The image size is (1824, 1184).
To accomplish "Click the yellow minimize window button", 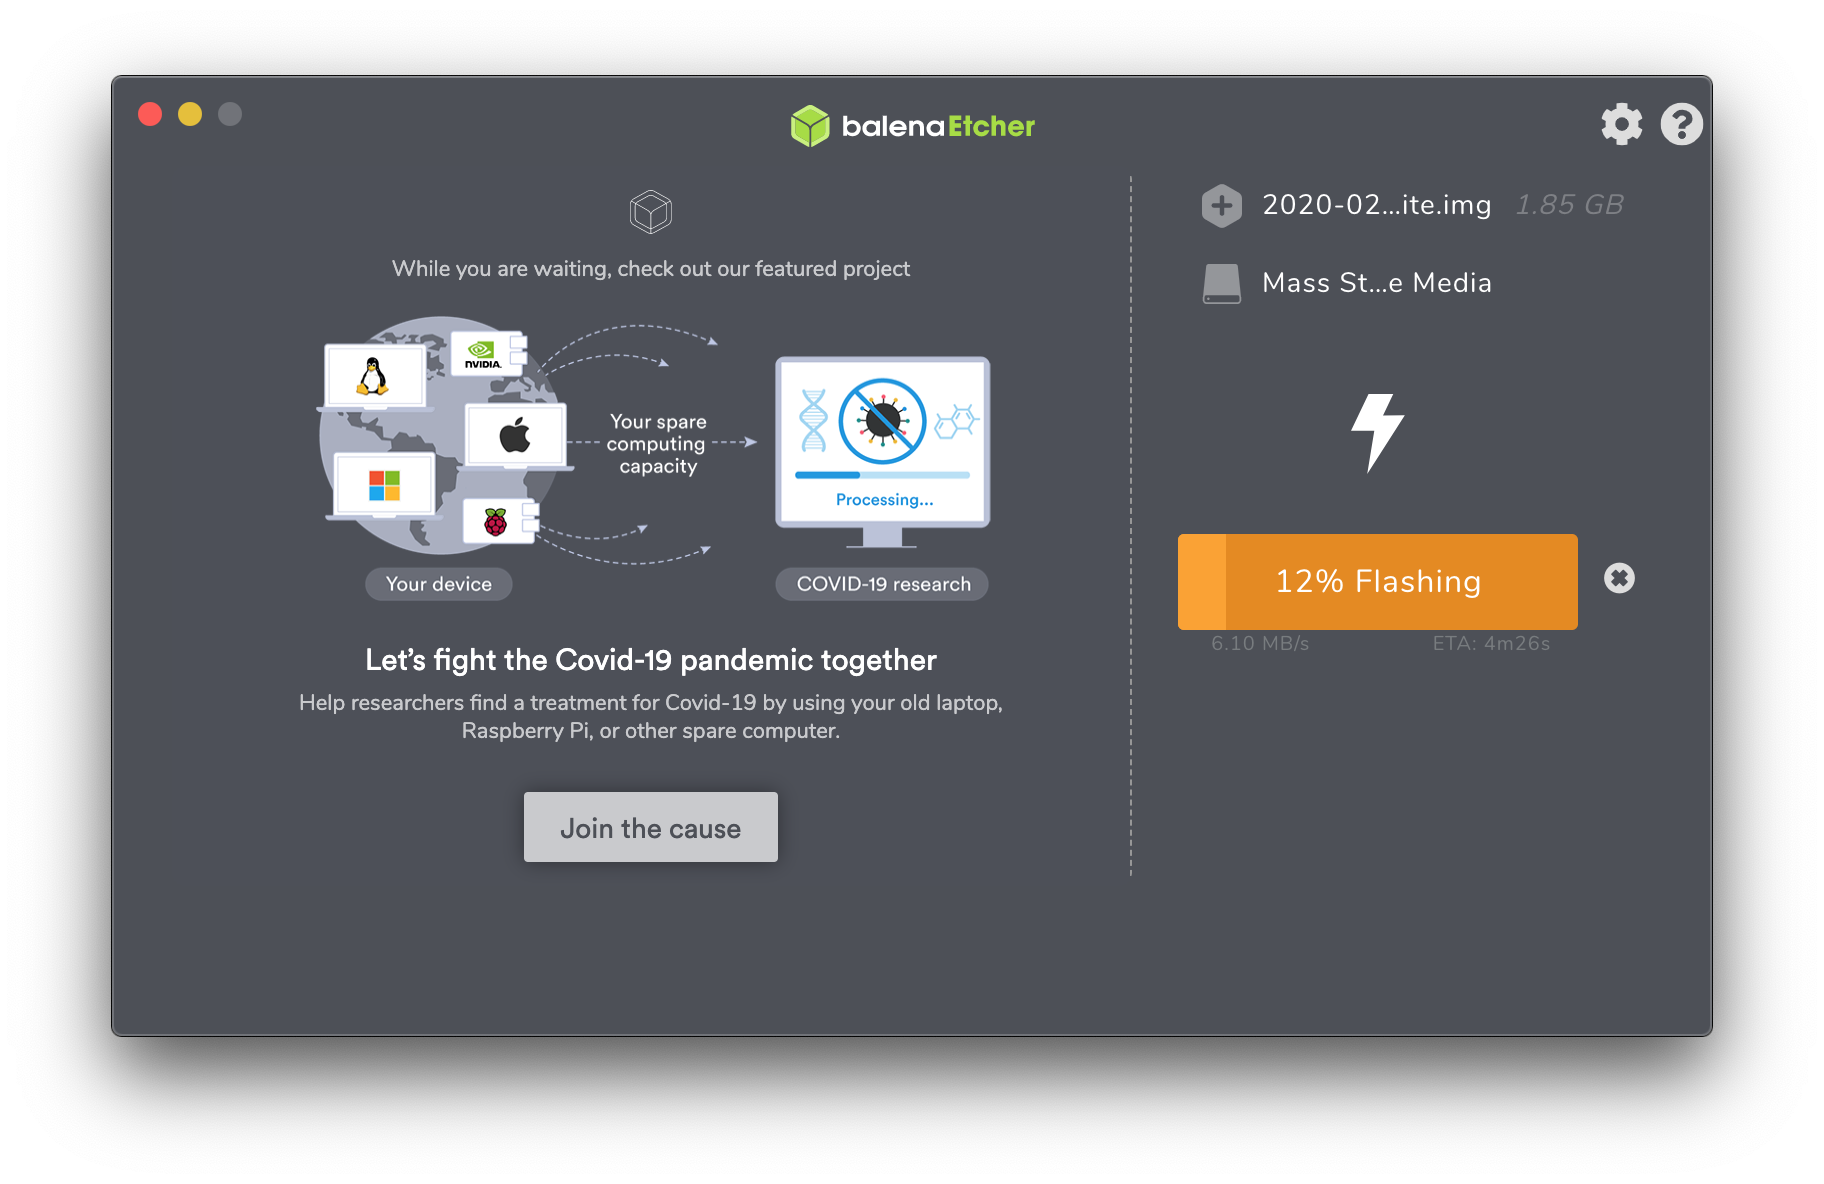I will point(190,114).
